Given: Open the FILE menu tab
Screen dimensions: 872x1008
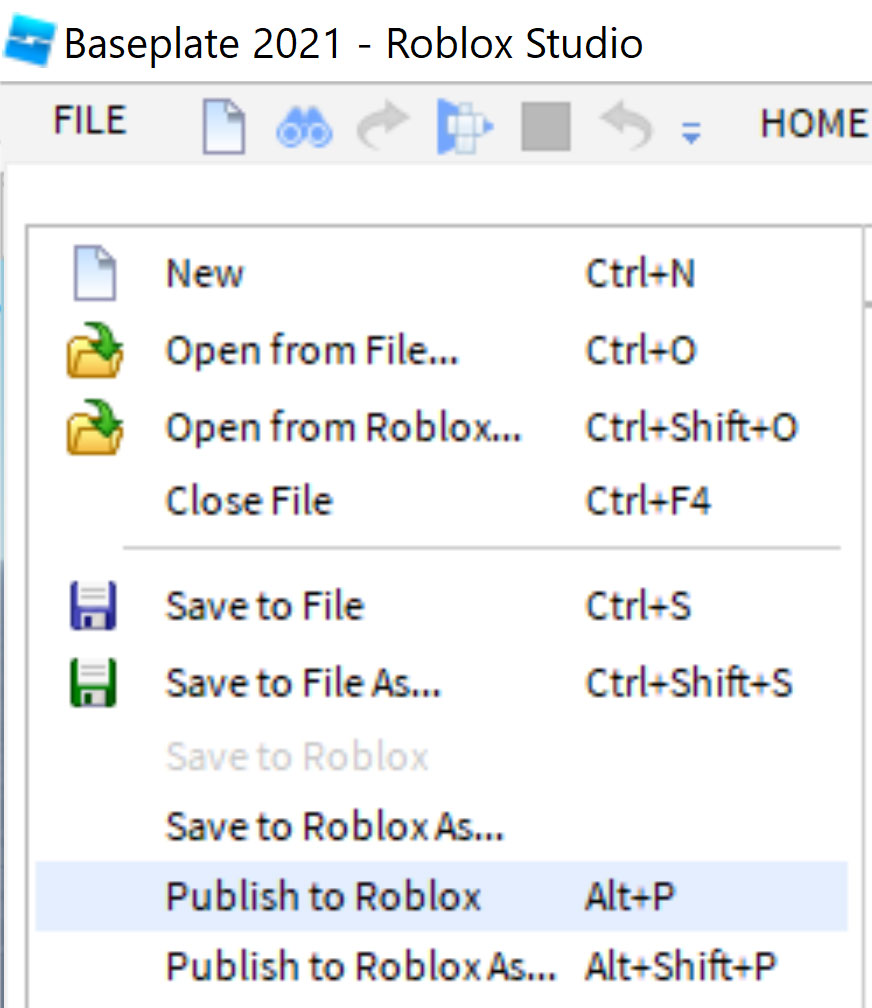Looking at the screenshot, I should click(89, 121).
